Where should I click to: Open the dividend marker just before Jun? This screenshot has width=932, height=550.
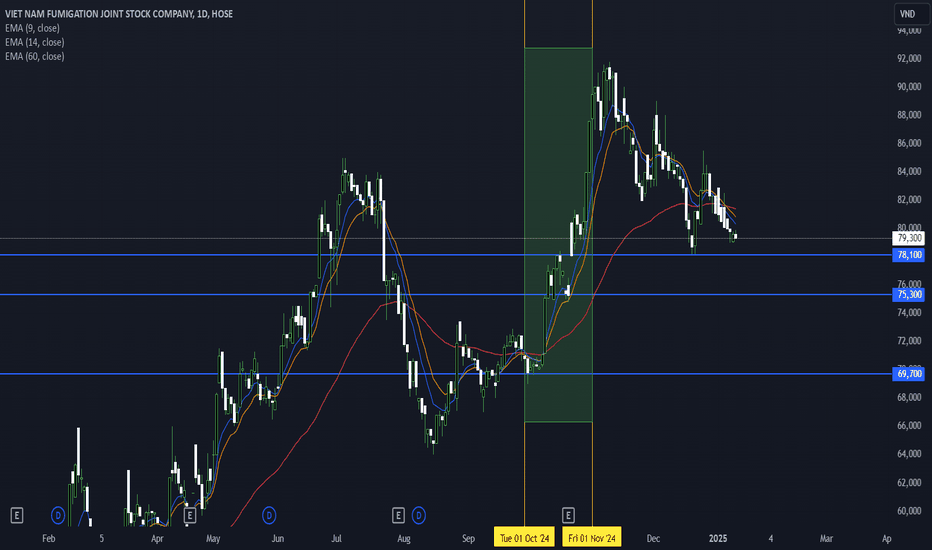coord(269,516)
